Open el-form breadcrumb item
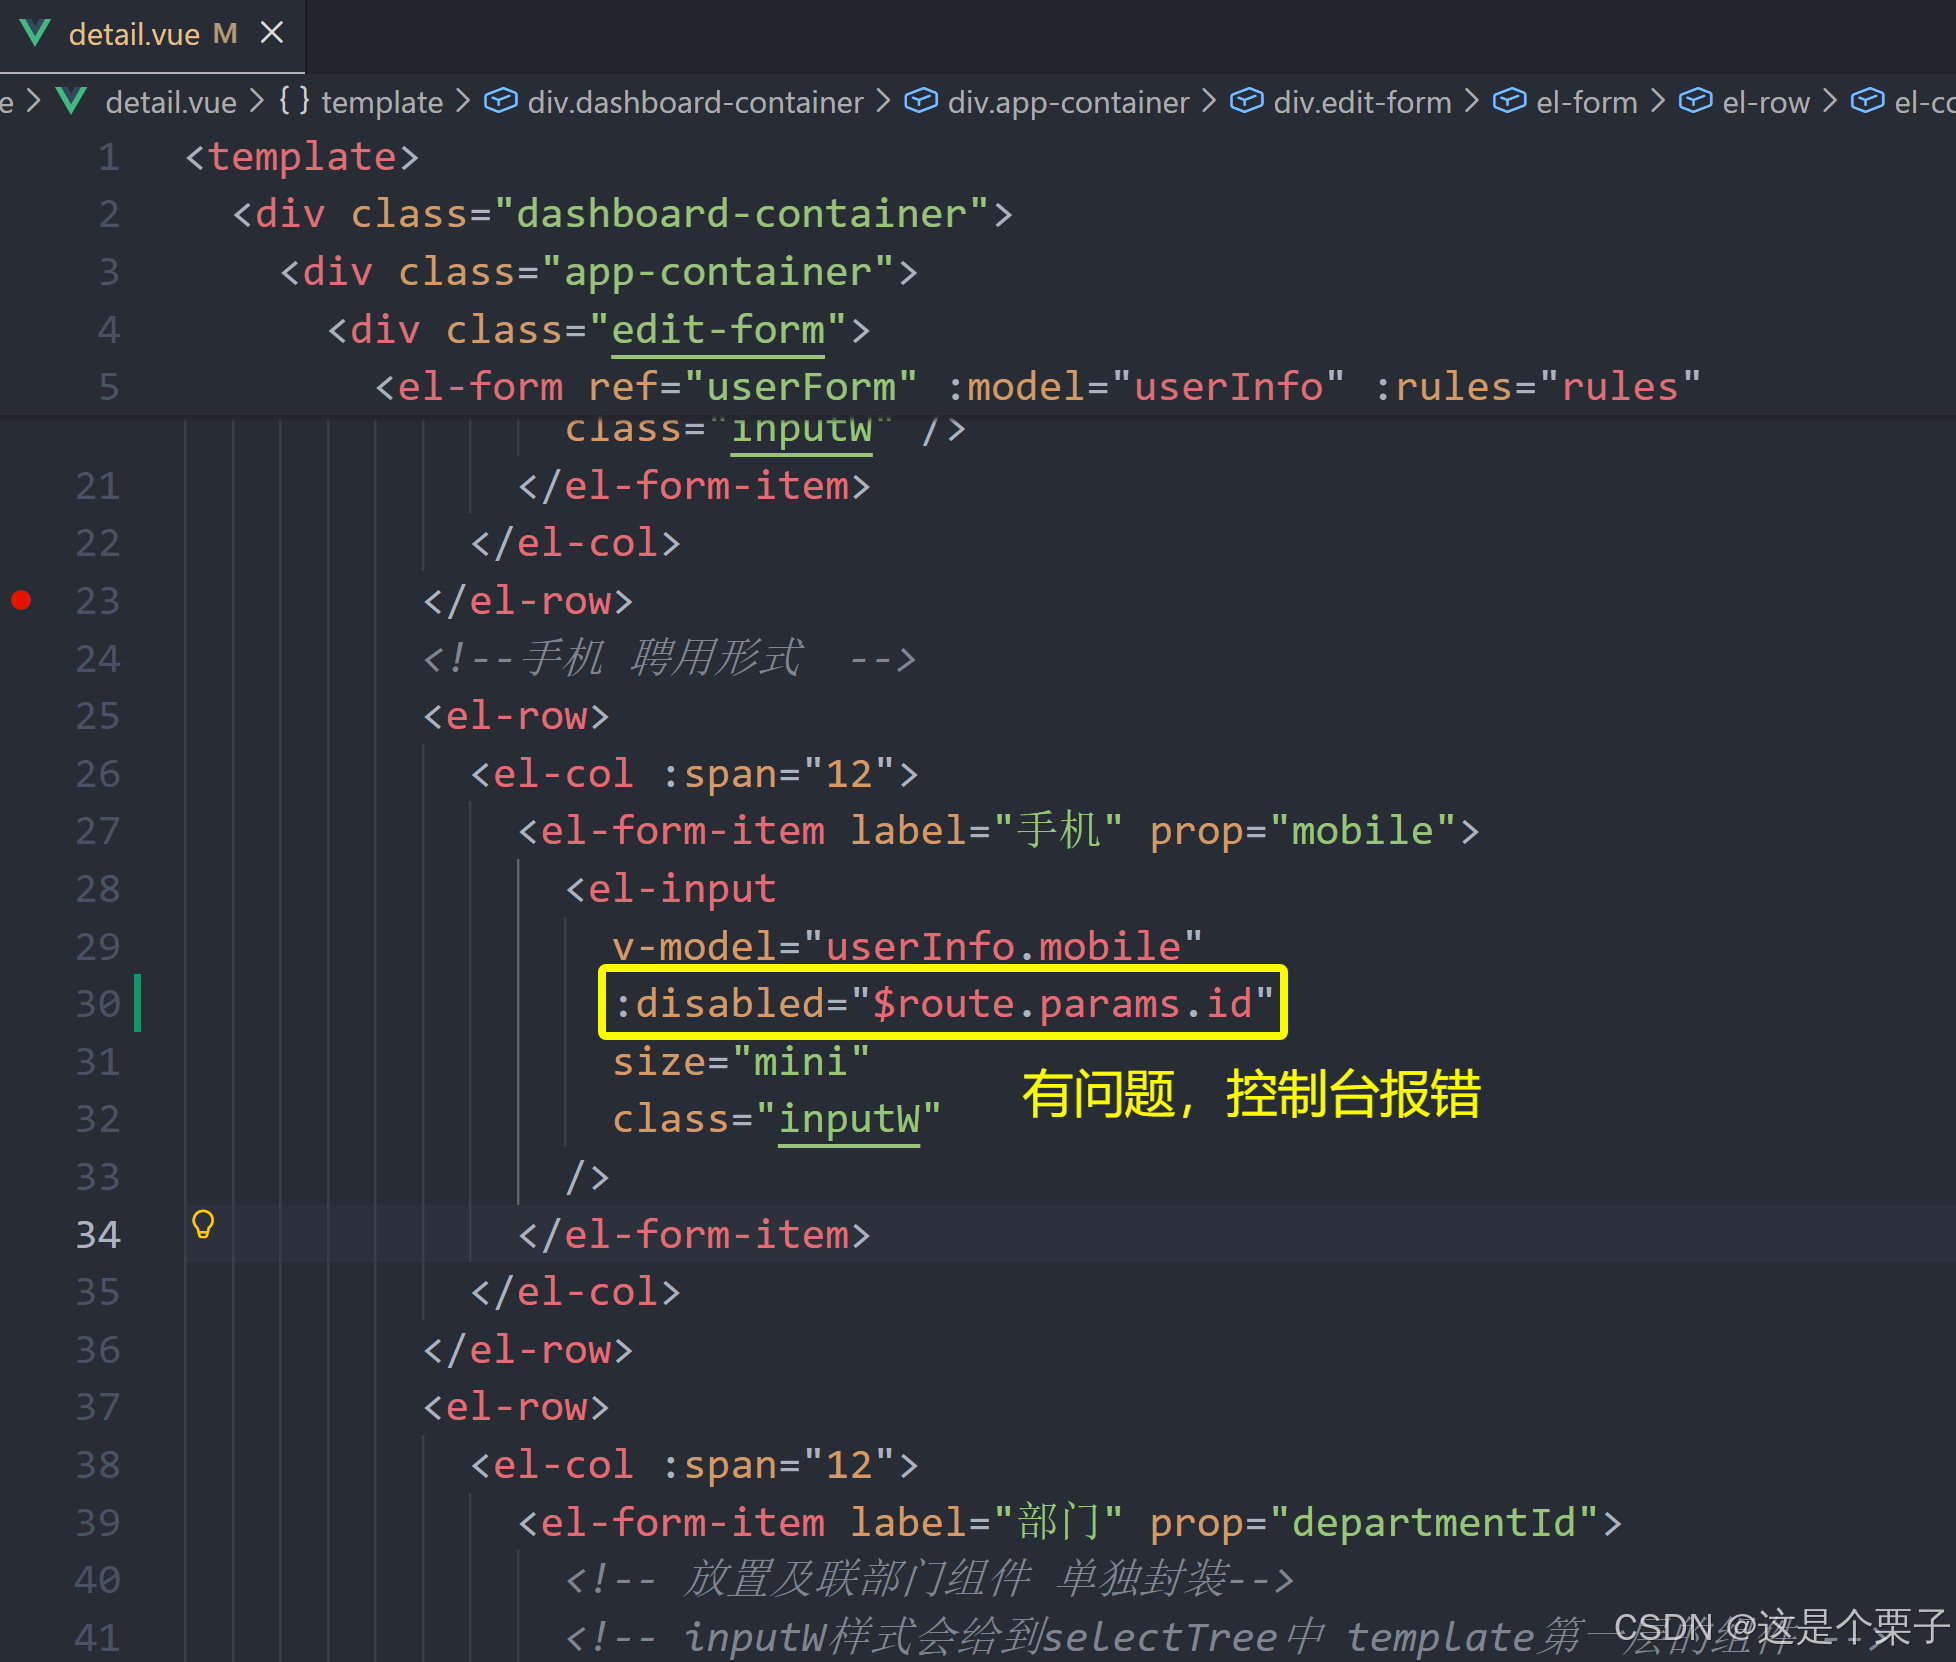Image resolution: width=1956 pixels, height=1662 pixels. (1587, 102)
